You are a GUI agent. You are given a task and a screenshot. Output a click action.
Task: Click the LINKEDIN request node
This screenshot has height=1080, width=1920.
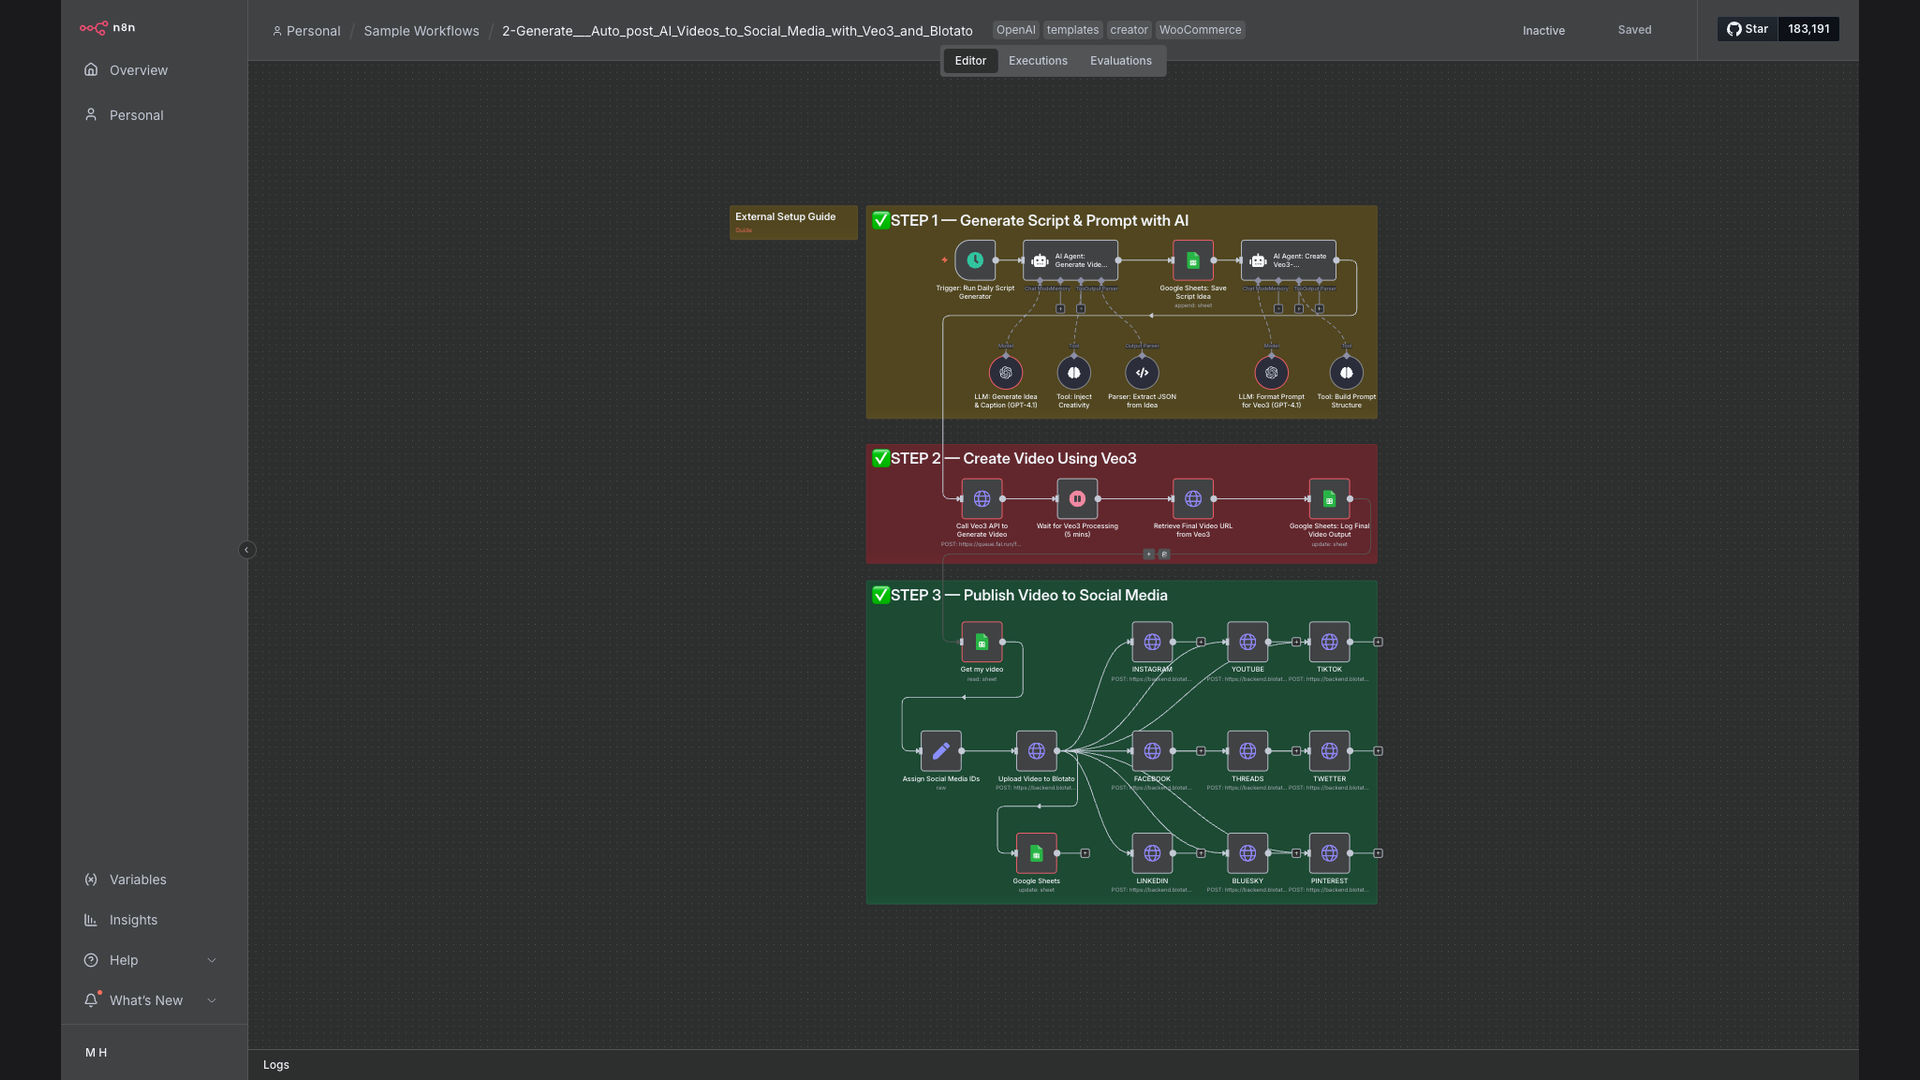[x=1152, y=853]
